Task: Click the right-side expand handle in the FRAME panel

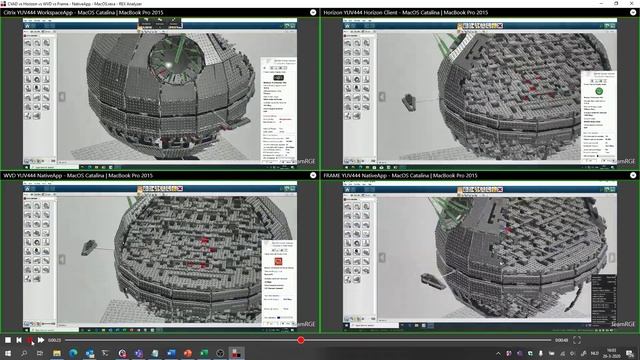Action: point(611,258)
